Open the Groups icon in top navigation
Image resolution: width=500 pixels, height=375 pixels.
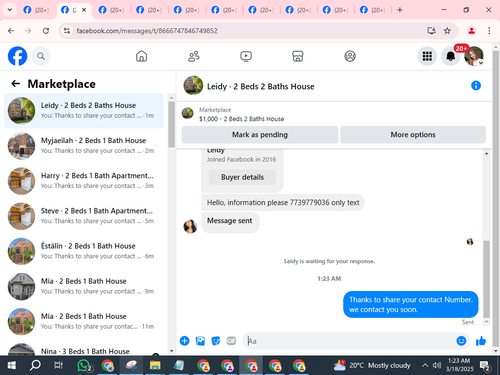click(x=350, y=56)
